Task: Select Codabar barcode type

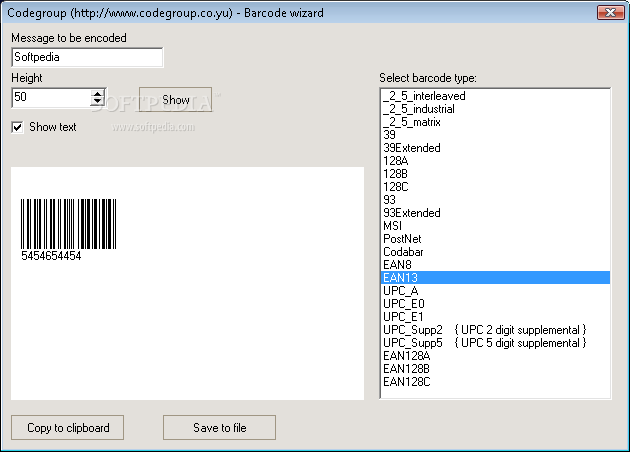Action: (495, 252)
